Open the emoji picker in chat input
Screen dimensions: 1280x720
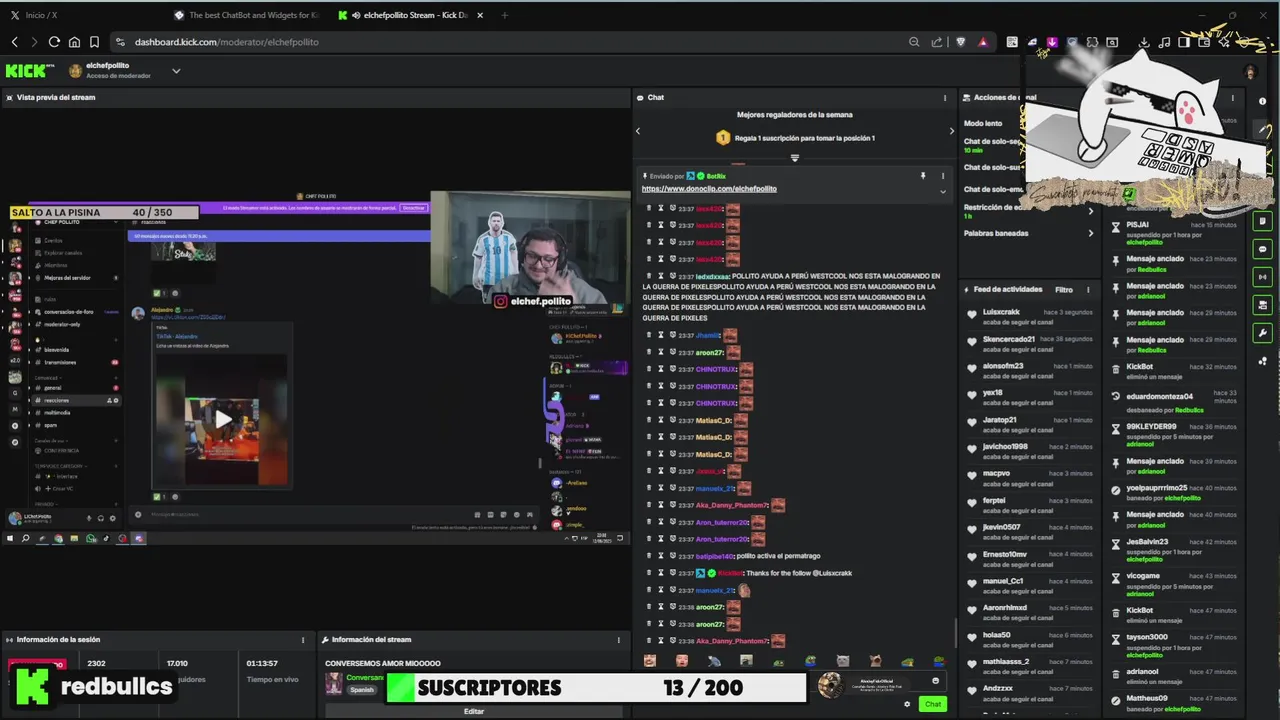tap(936, 681)
